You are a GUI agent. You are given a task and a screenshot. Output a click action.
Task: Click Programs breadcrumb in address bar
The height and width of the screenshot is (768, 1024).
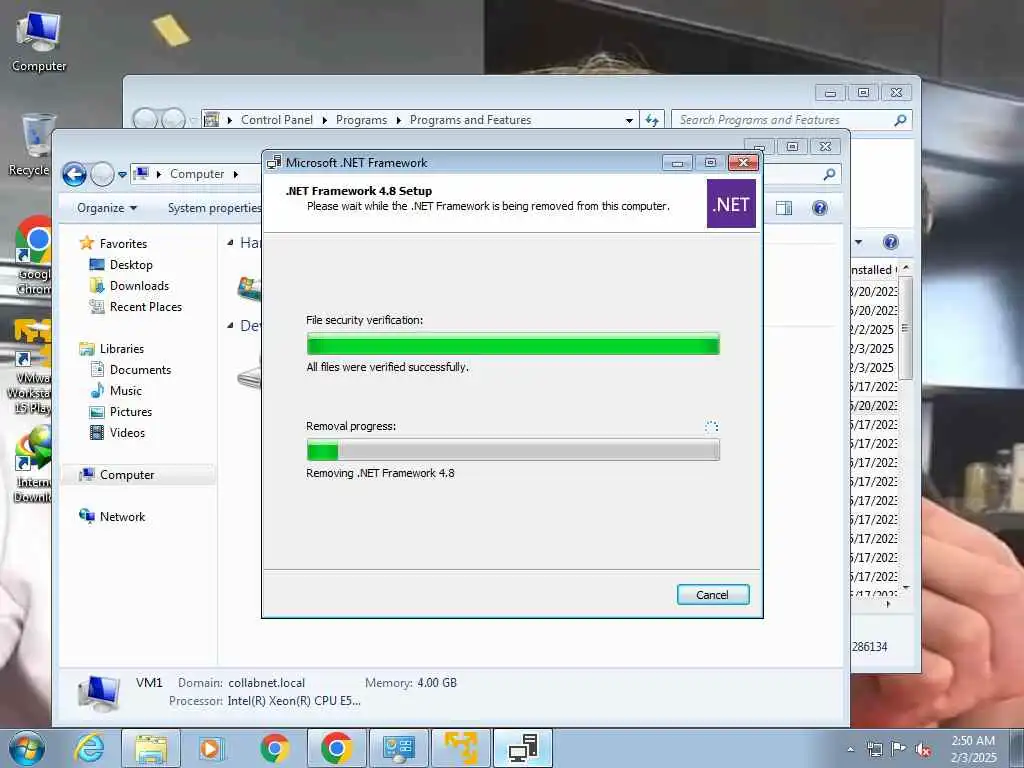pyautogui.click(x=361, y=120)
